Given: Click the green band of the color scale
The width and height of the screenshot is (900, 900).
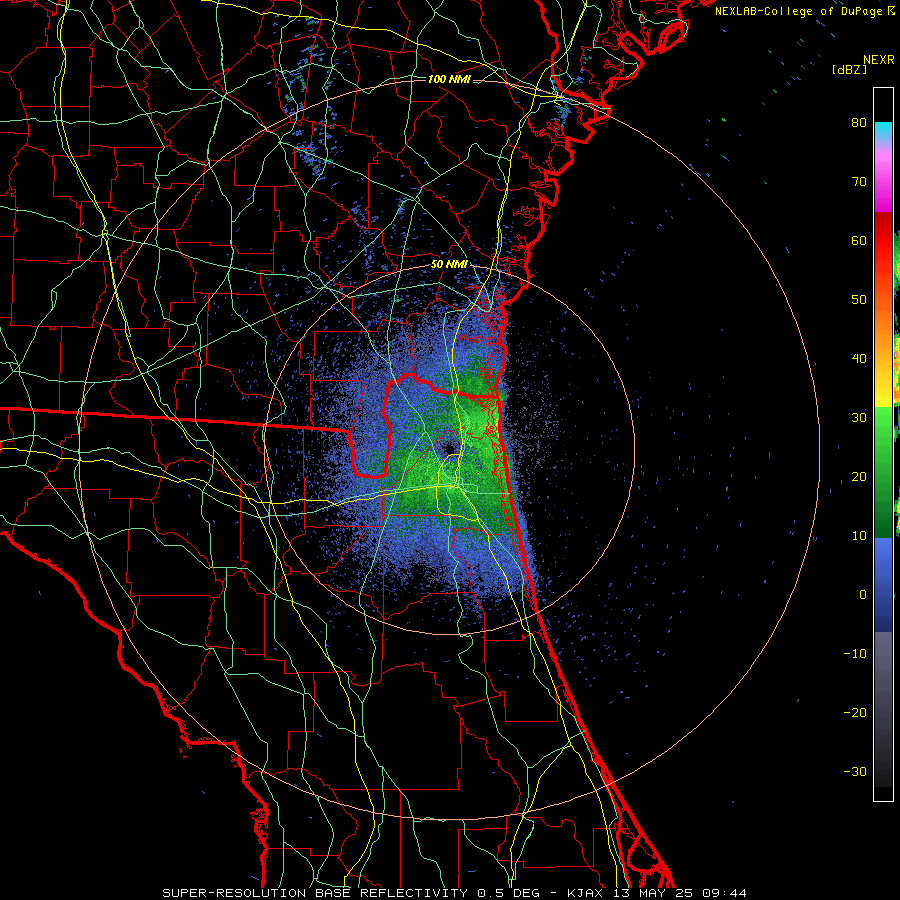Looking at the screenshot, I should pos(884,472).
